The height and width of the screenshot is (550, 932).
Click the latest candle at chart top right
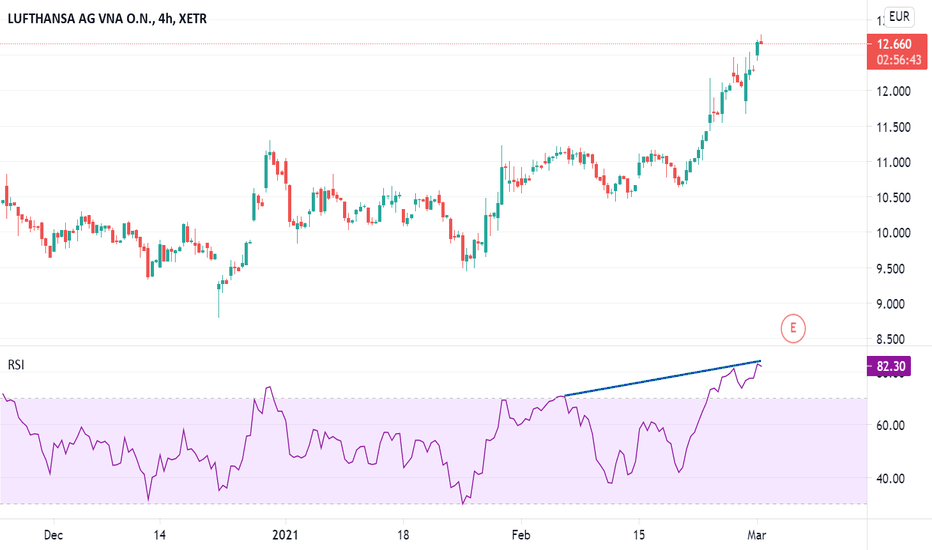point(761,42)
